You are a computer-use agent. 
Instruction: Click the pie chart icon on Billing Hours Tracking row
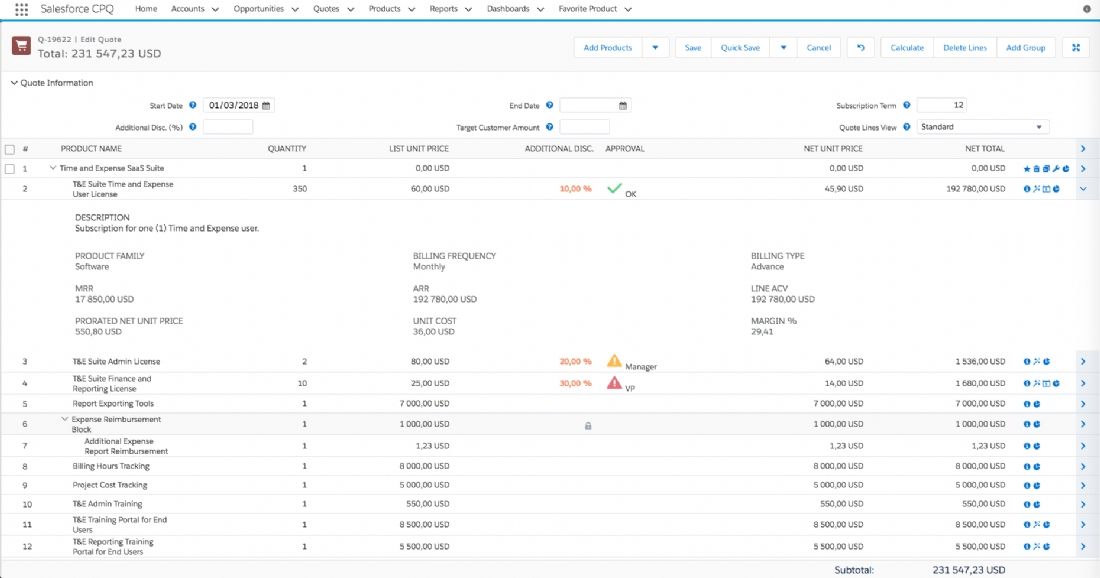click(x=1037, y=466)
